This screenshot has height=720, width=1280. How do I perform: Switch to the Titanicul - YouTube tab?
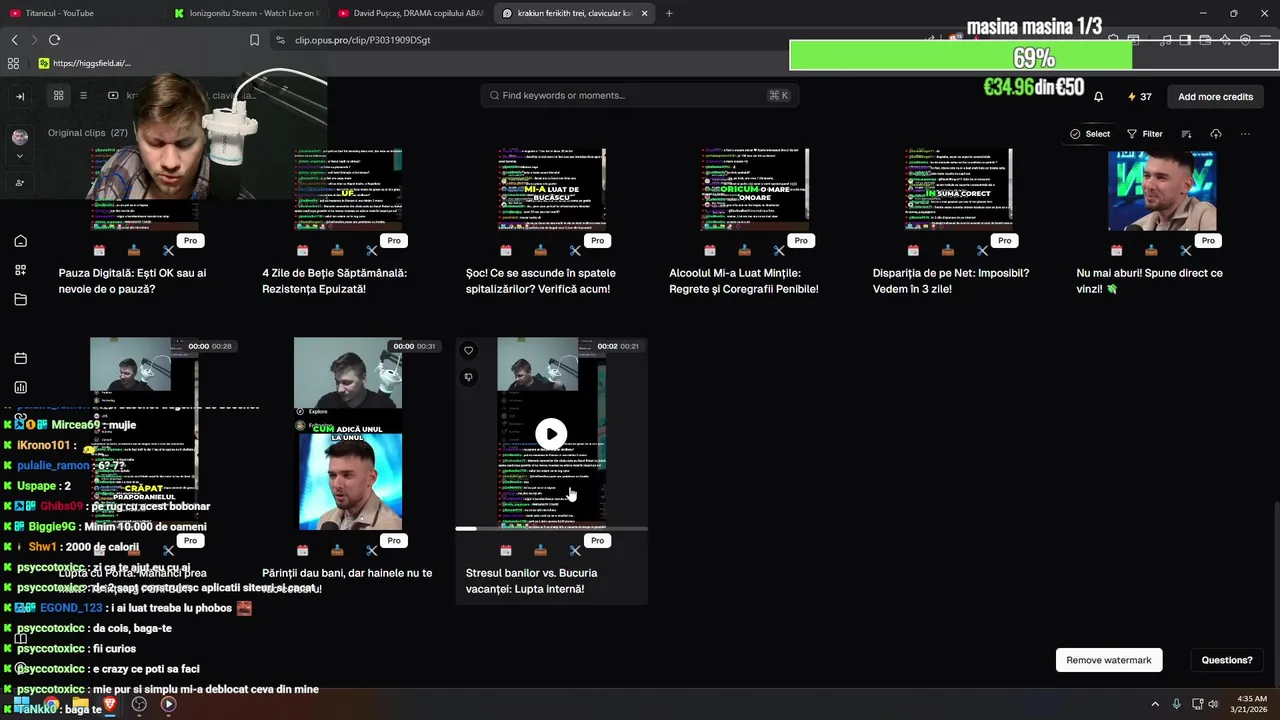click(x=80, y=13)
